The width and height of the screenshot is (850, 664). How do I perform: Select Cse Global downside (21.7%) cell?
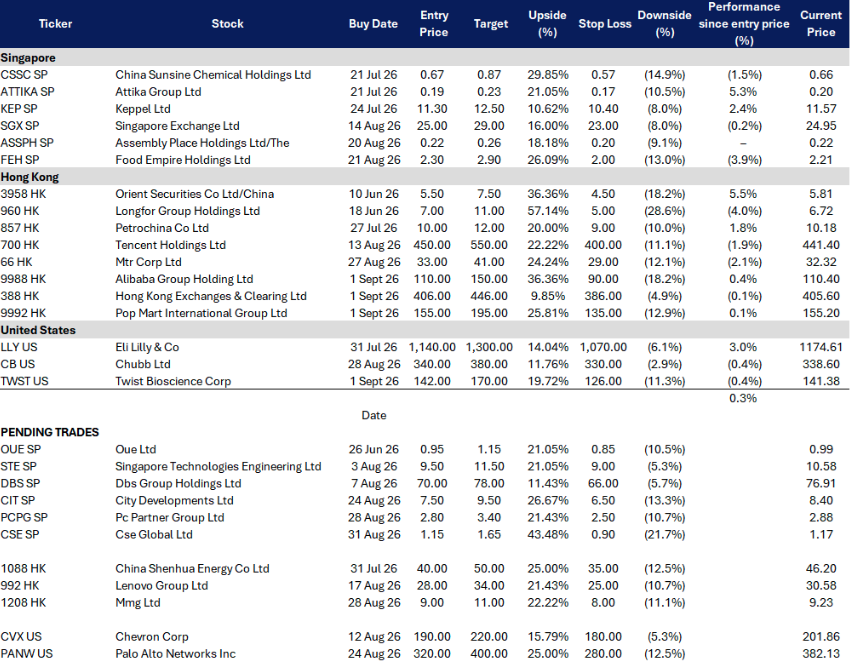pos(665,534)
